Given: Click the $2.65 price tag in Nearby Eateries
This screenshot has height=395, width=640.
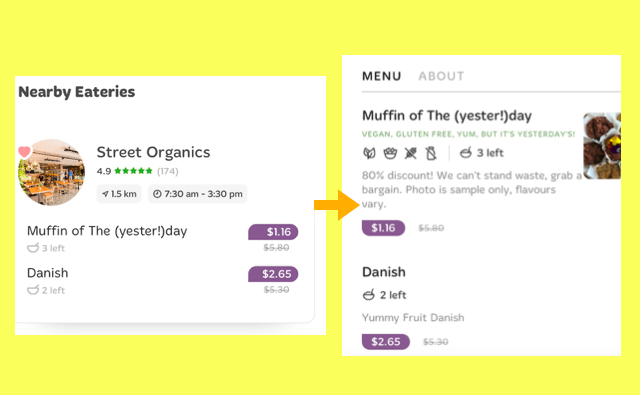Looking at the screenshot, I should tap(273, 274).
